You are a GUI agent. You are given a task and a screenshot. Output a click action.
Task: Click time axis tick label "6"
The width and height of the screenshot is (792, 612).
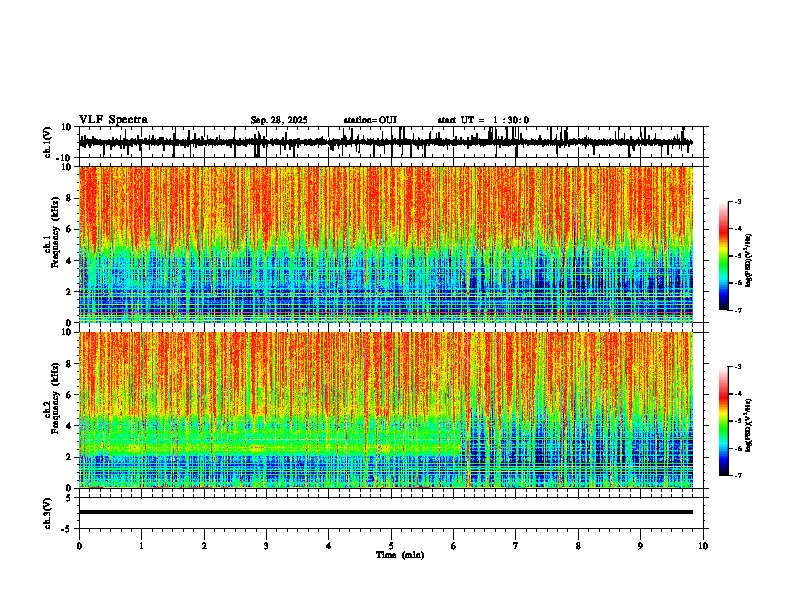pos(453,546)
